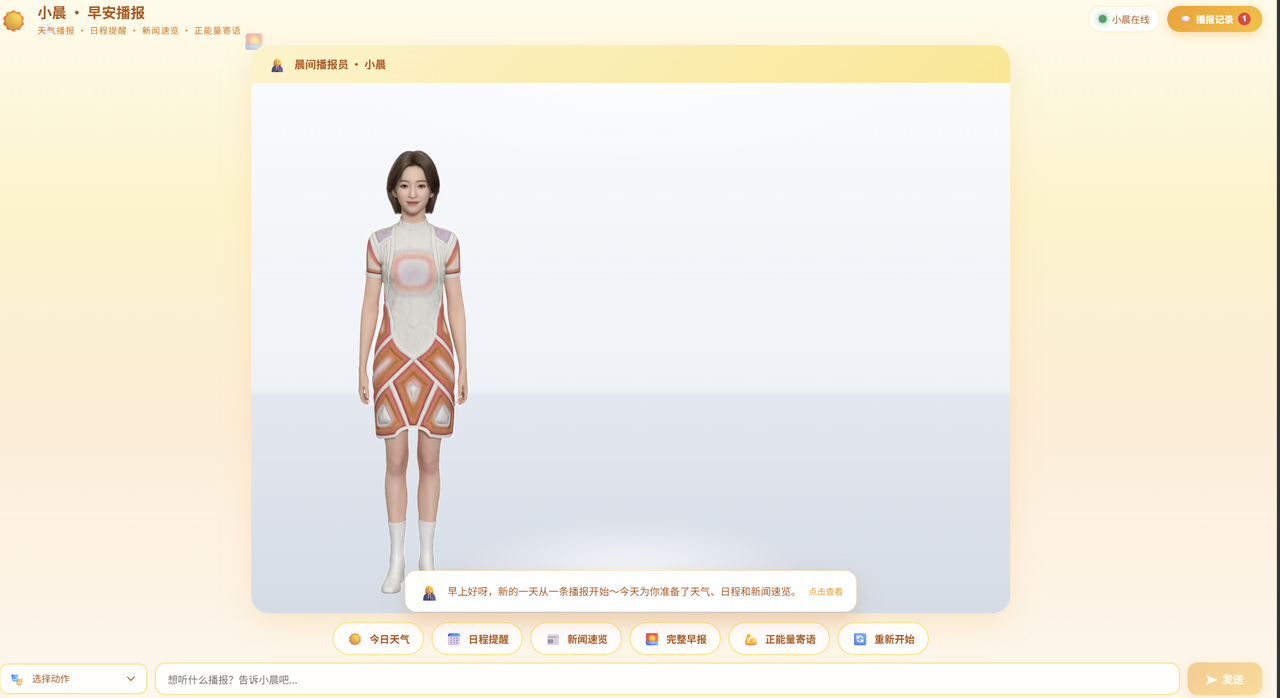Open the 选择动作 dropdown
This screenshot has width=1280, height=698.
click(74, 679)
